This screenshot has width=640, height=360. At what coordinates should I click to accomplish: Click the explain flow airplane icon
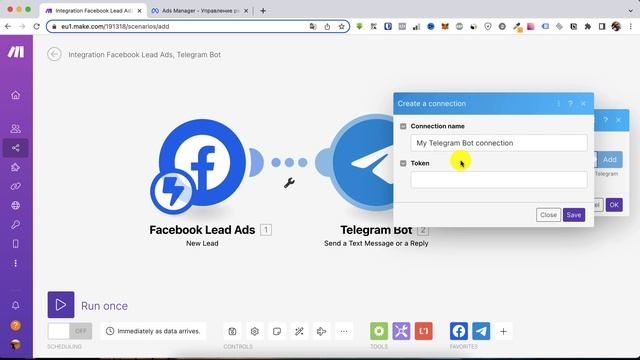(322, 331)
